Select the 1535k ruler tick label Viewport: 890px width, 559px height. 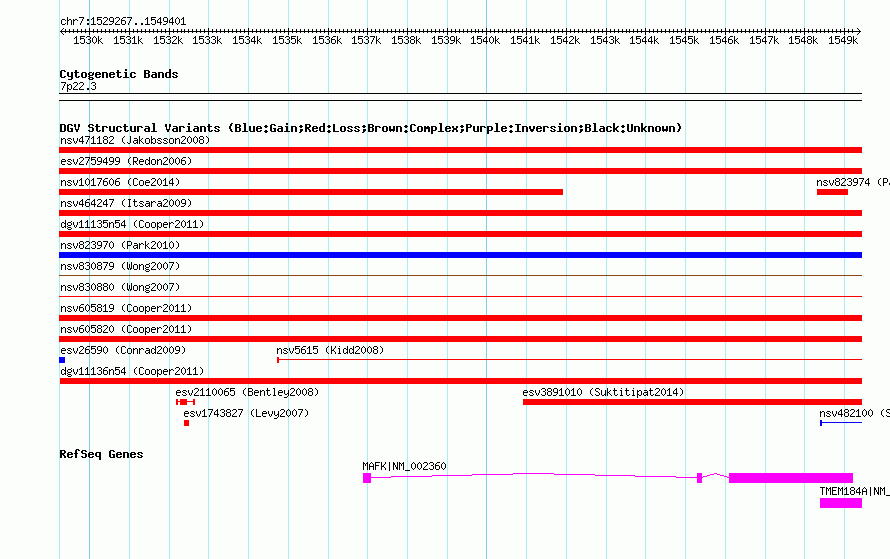tap(287, 40)
